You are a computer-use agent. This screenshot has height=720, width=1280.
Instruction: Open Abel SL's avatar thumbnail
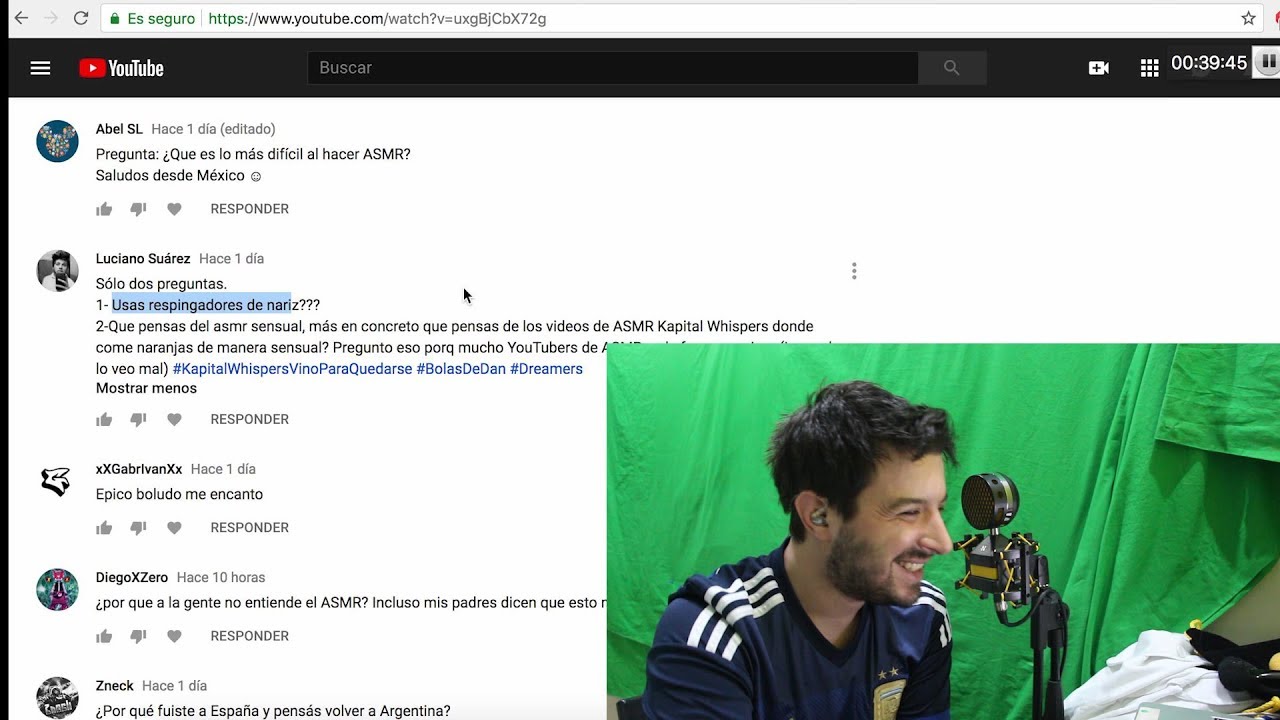57,141
